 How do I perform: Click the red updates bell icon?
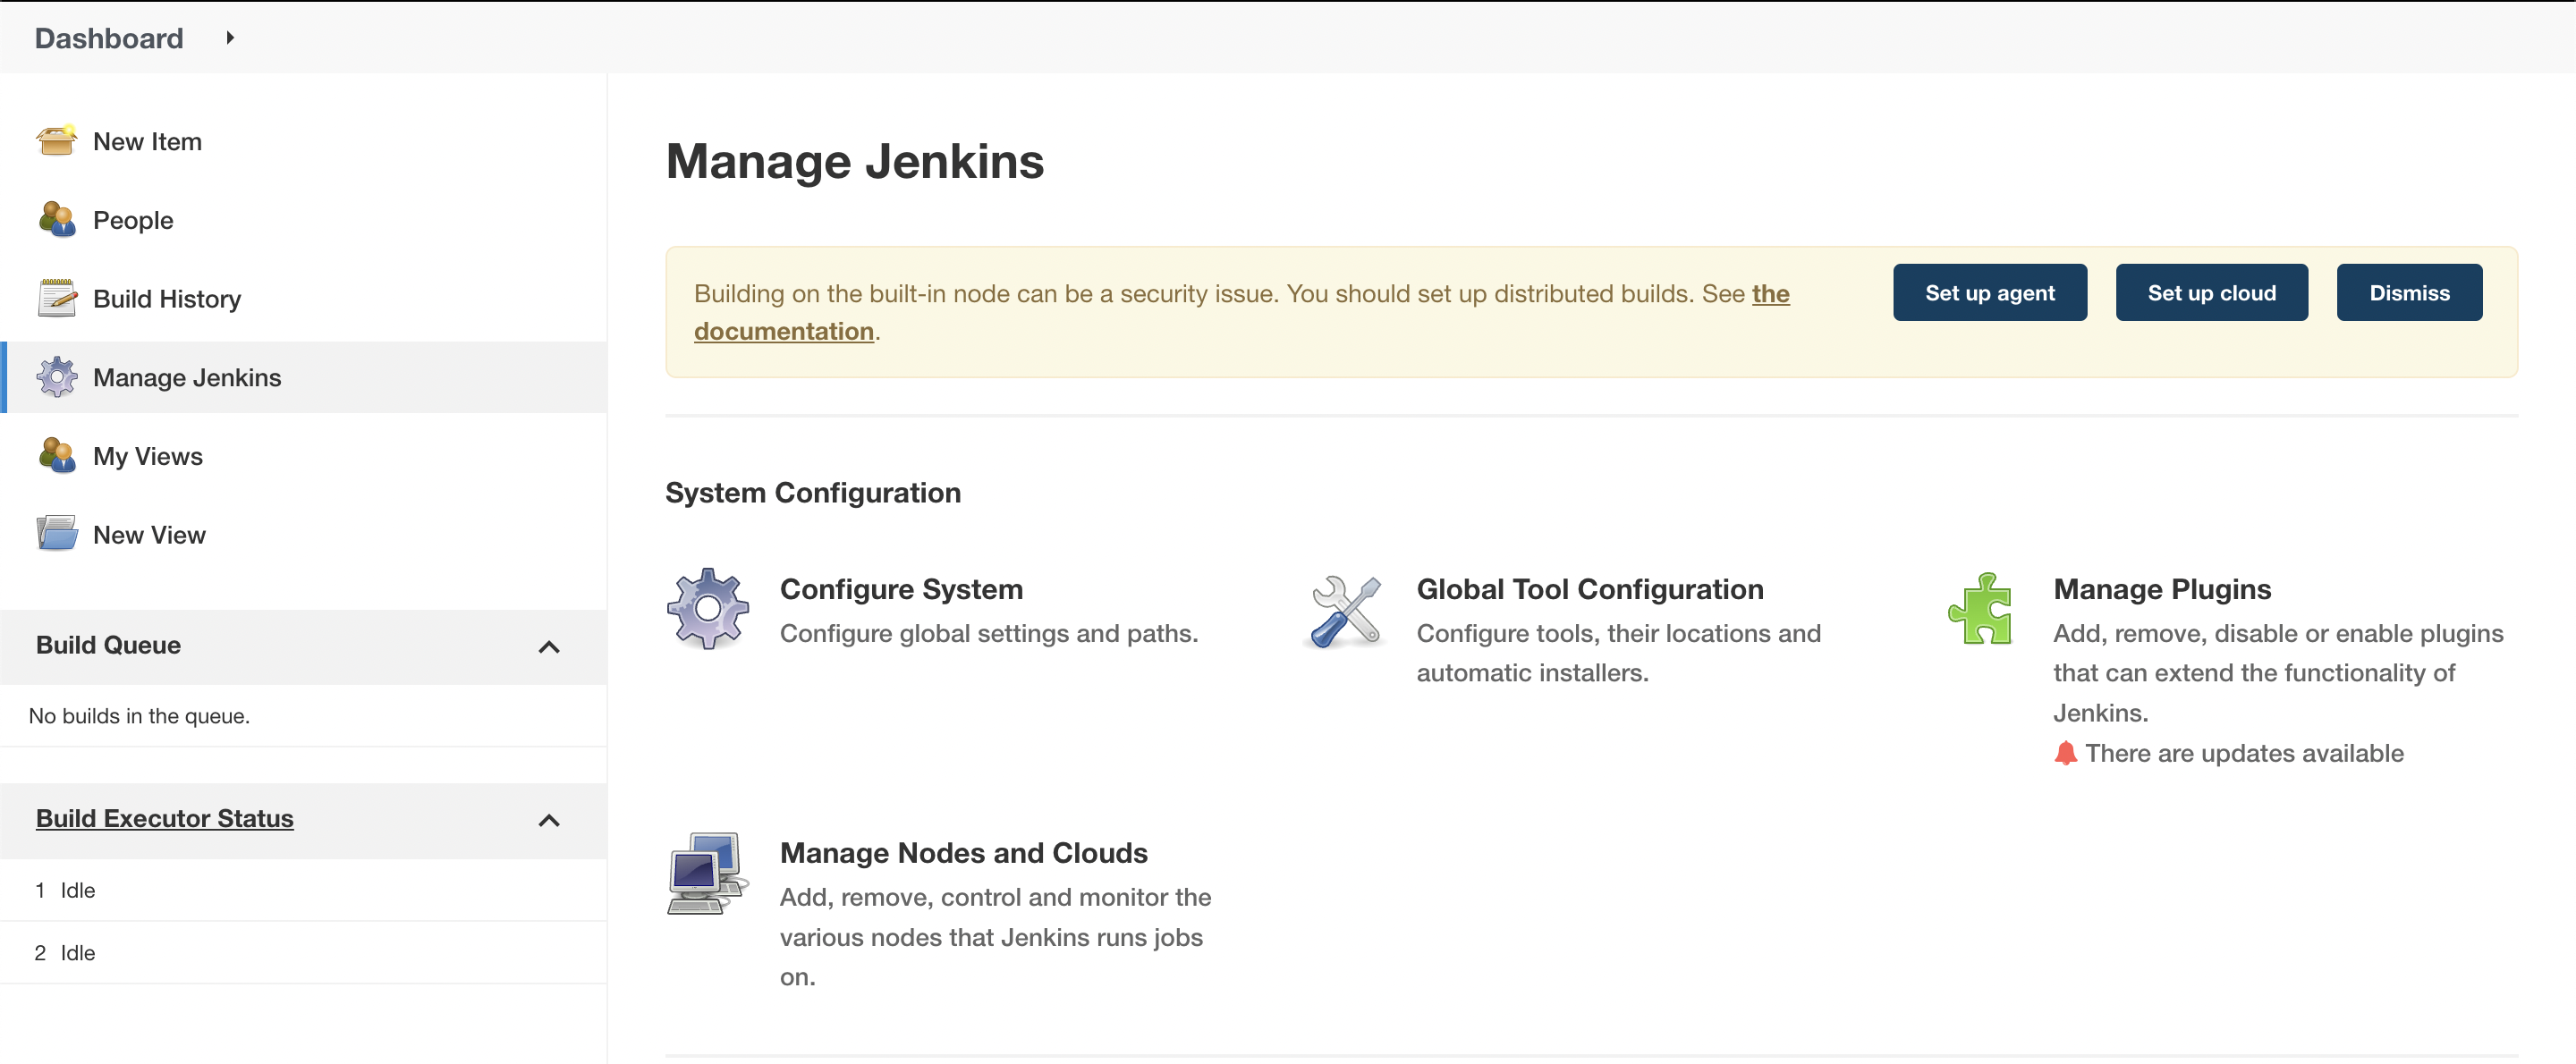click(2065, 753)
